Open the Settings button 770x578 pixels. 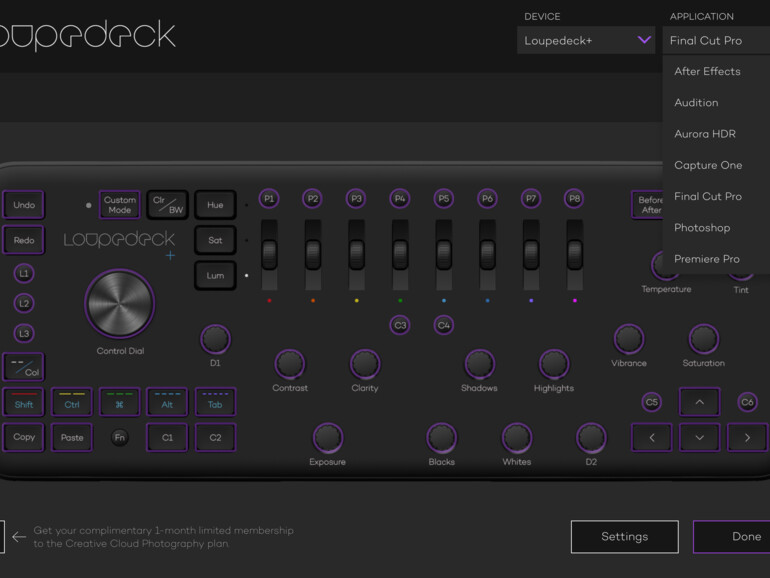click(624, 537)
